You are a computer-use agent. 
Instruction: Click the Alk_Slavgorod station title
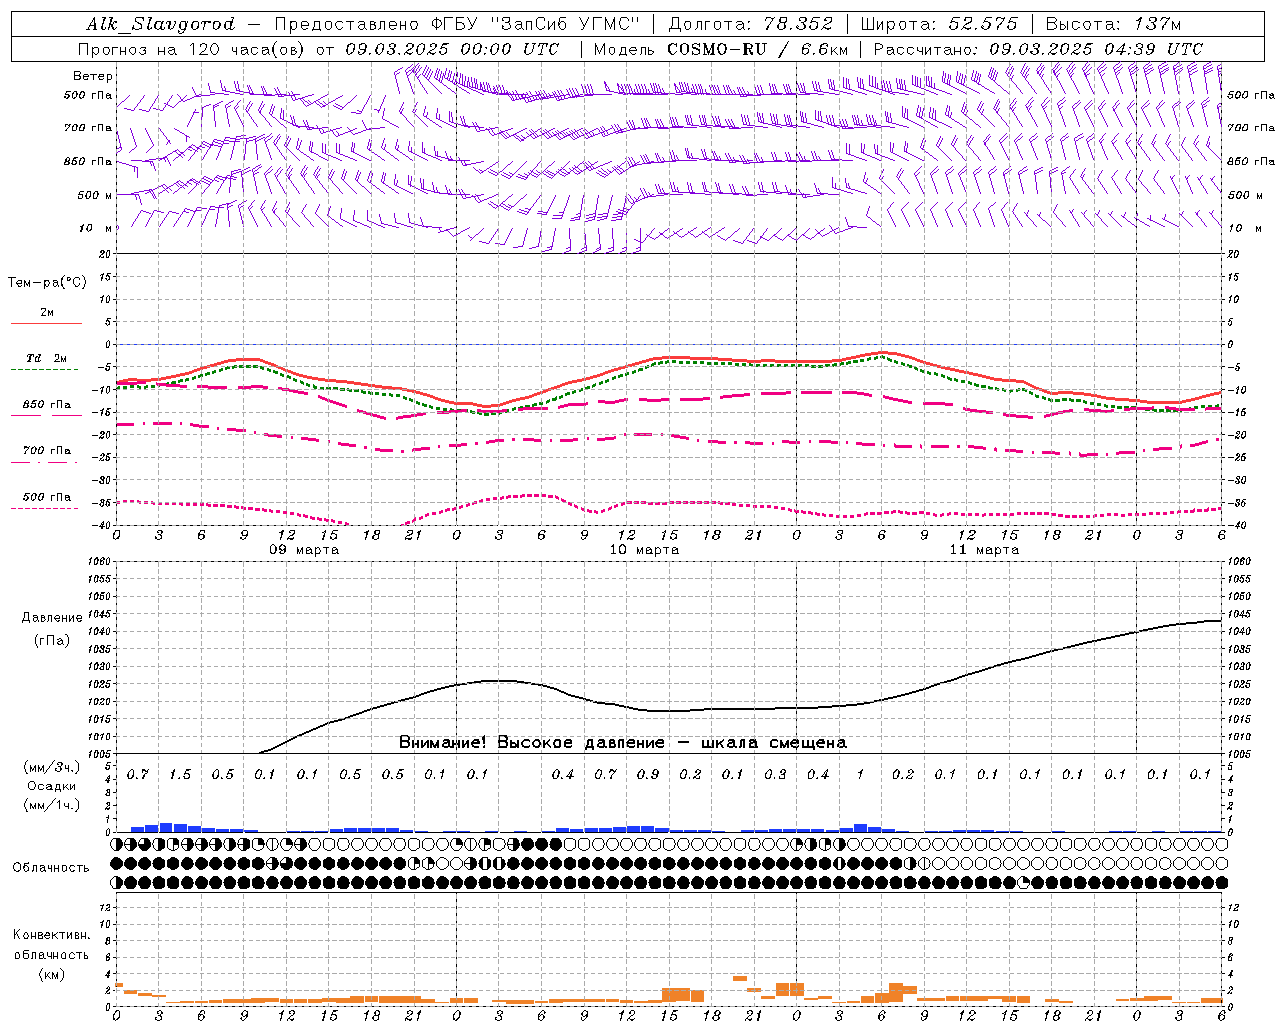click(x=160, y=24)
